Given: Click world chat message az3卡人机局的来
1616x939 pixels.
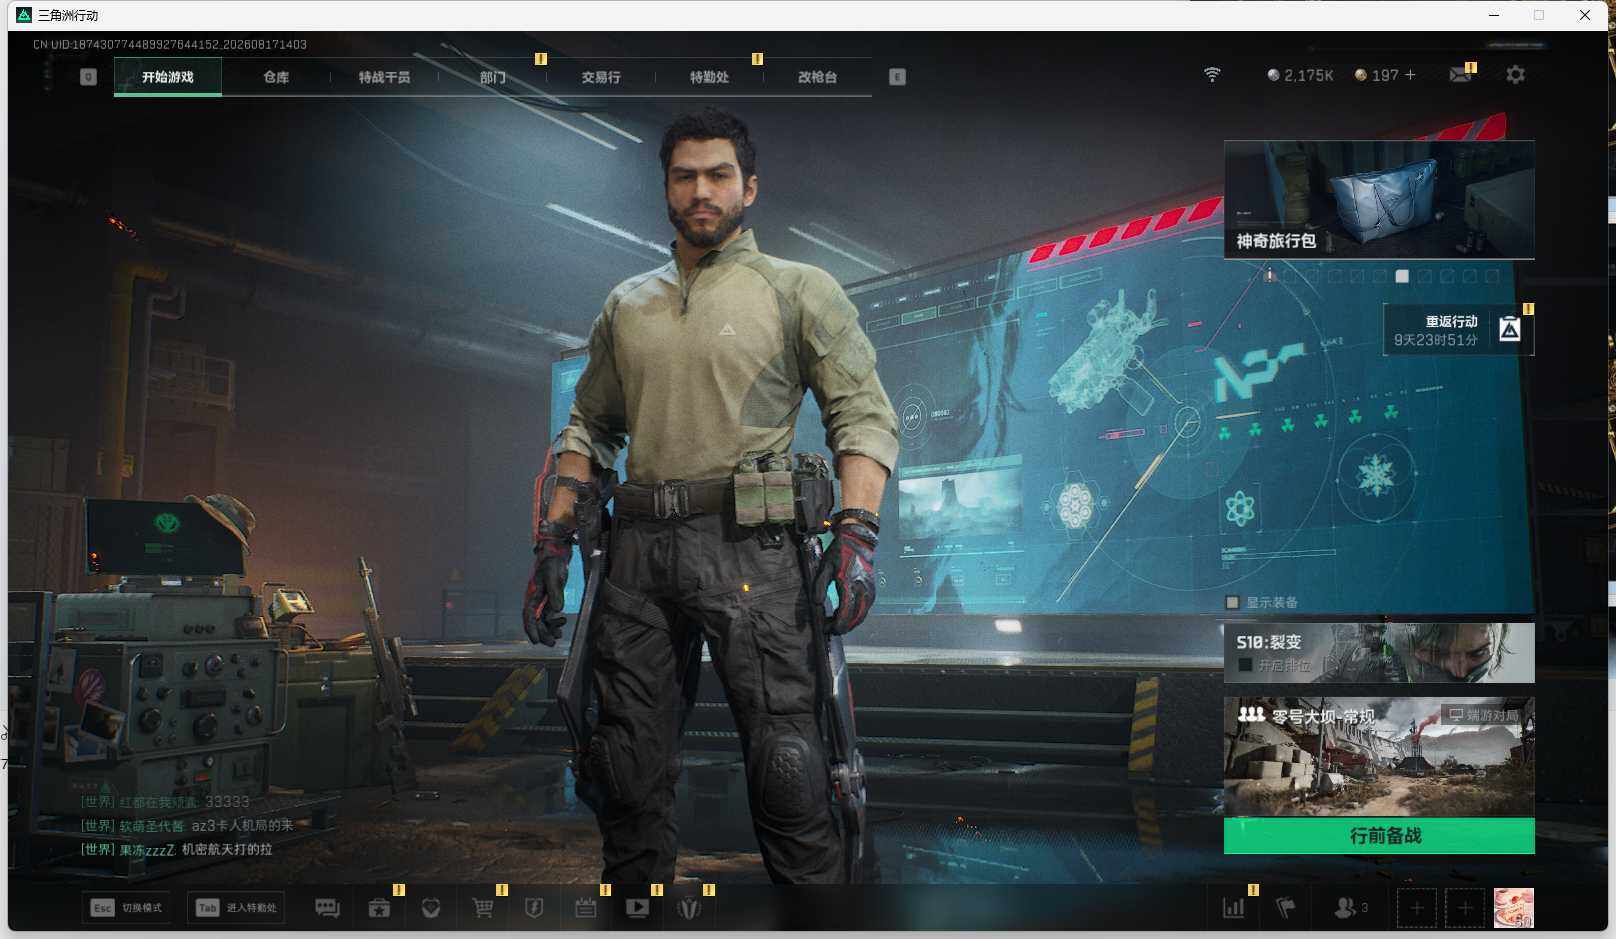Looking at the screenshot, I should (242, 825).
